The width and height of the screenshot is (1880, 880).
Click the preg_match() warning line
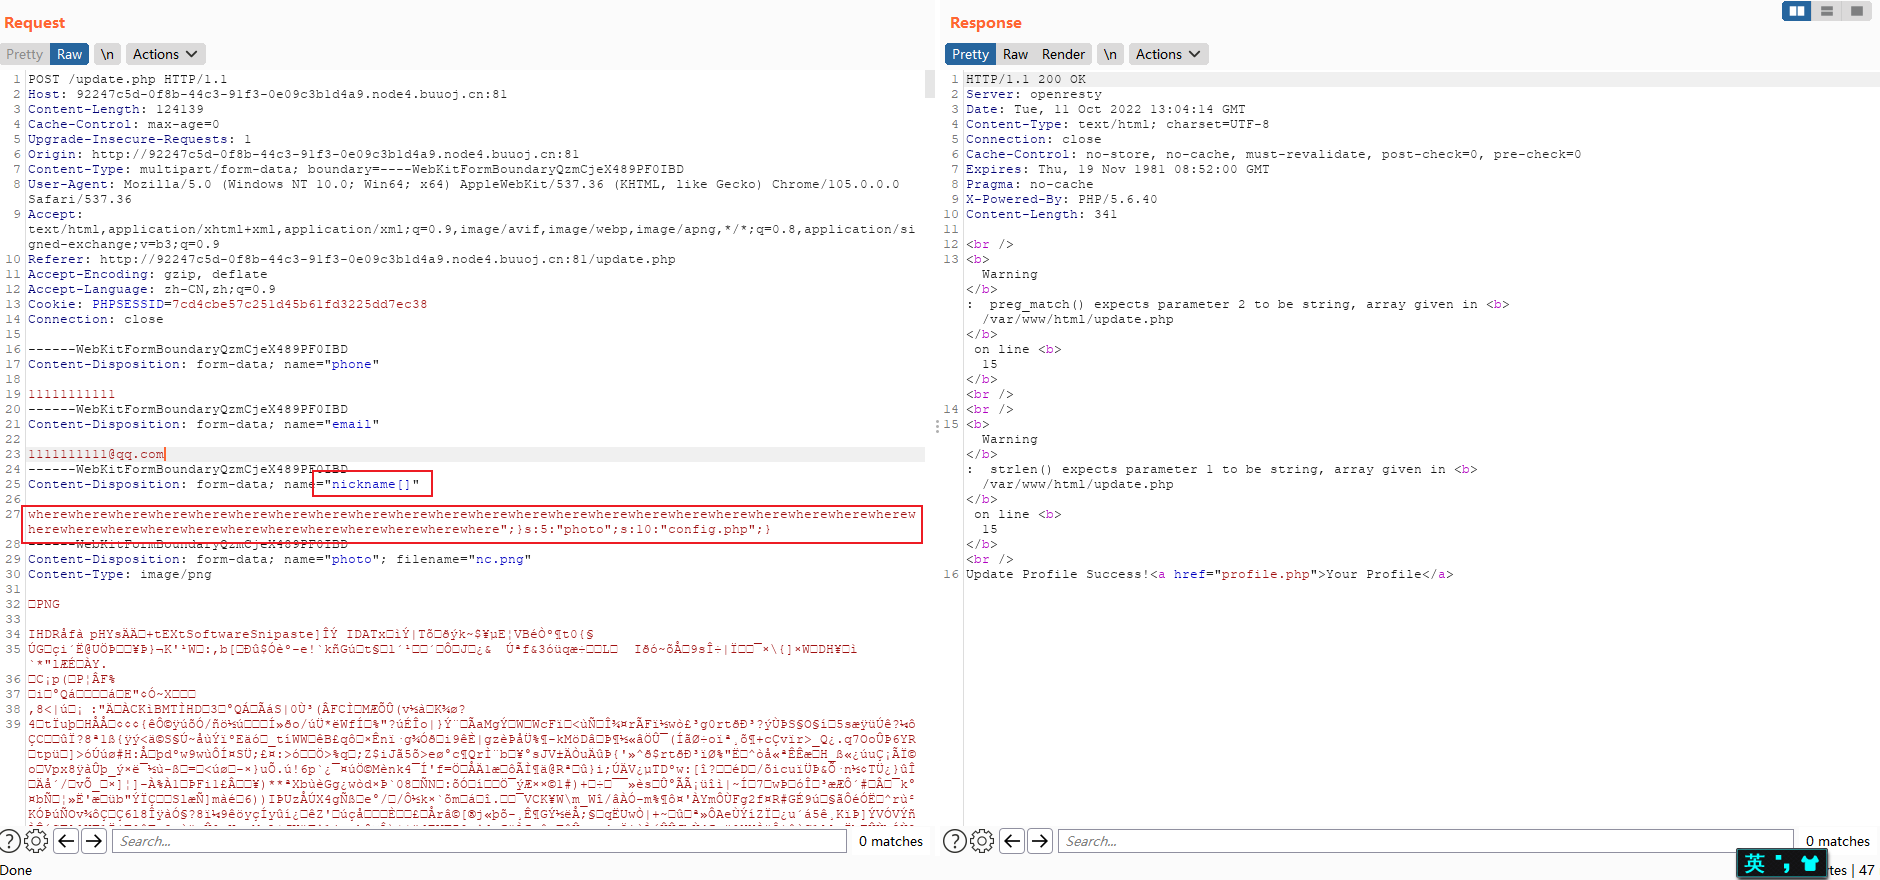pyautogui.click(x=1237, y=304)
